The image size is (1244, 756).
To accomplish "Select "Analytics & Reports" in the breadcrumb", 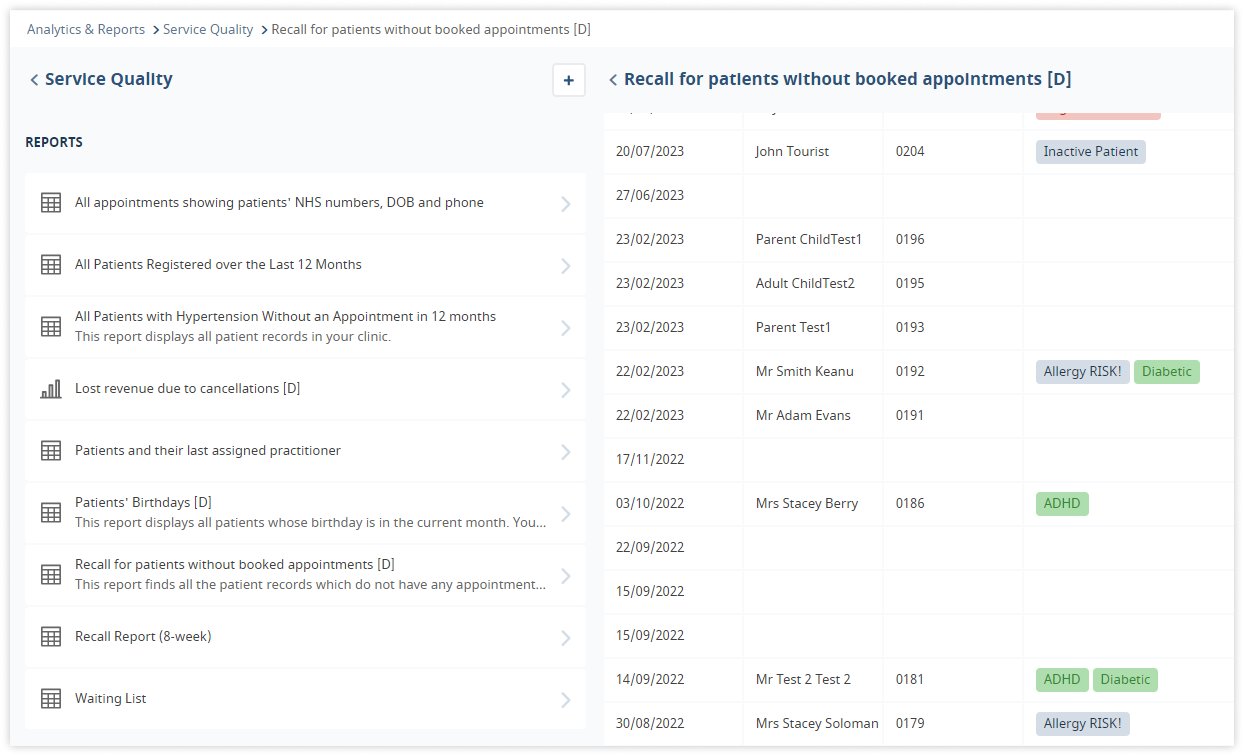I will tap(85, 29).
